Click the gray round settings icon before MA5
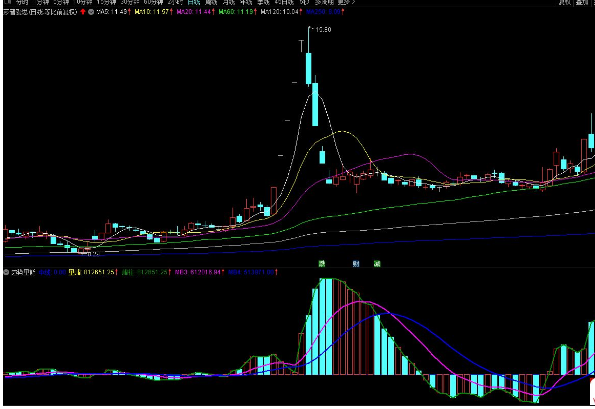 pos(91,12)
